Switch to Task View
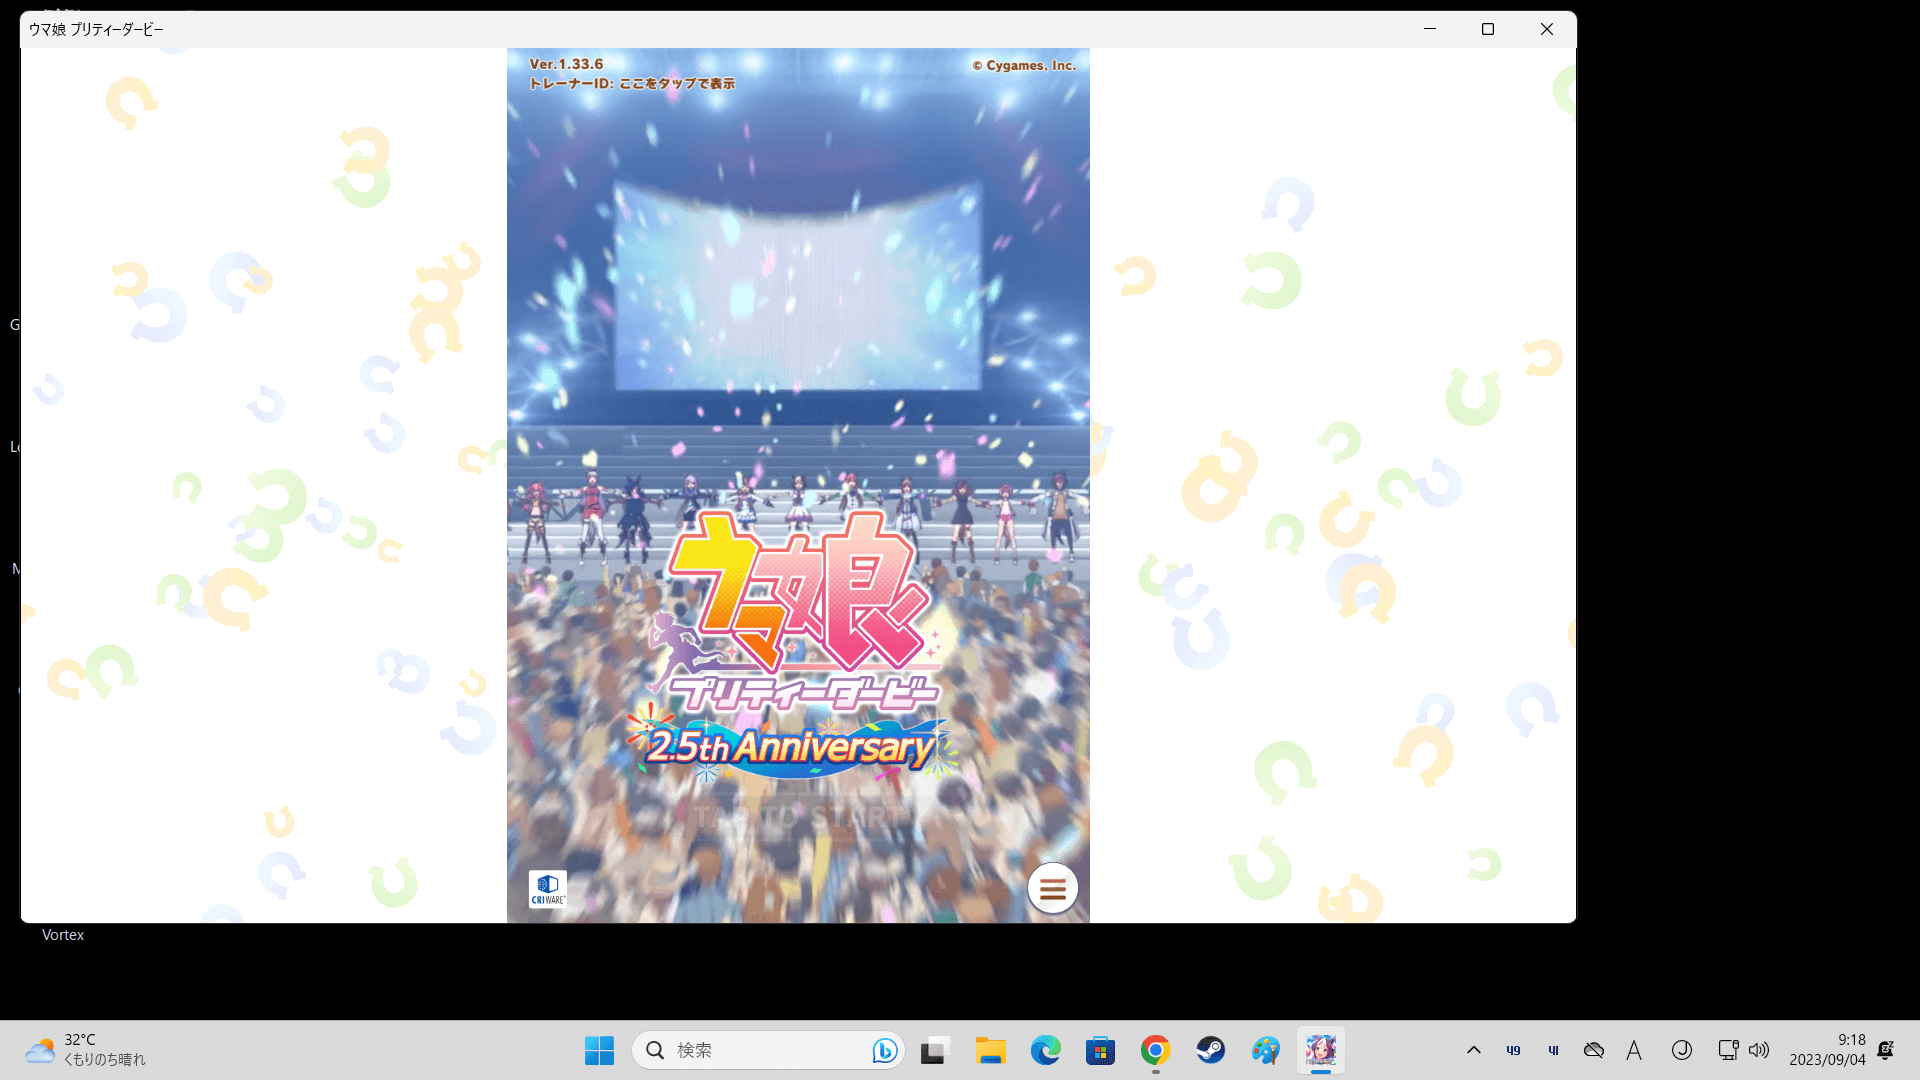The image size is (1920, 1080). [x=933, y=1050]
